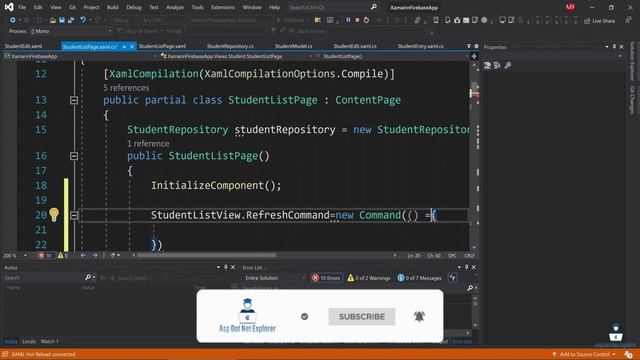Undo the last edit via toolbar
Viewport: 640px width, 360px height.
coord(83,20)
